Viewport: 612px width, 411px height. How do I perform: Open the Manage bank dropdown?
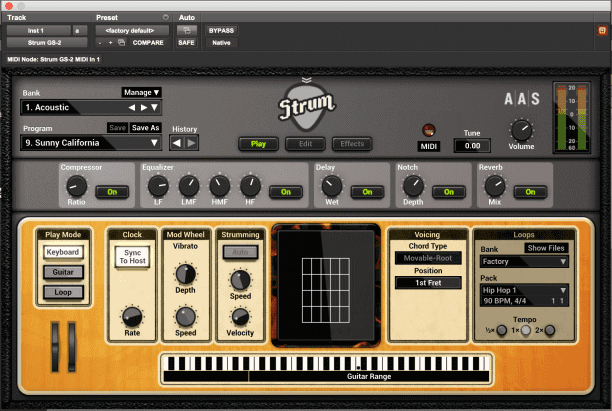(x=141, y=93)
